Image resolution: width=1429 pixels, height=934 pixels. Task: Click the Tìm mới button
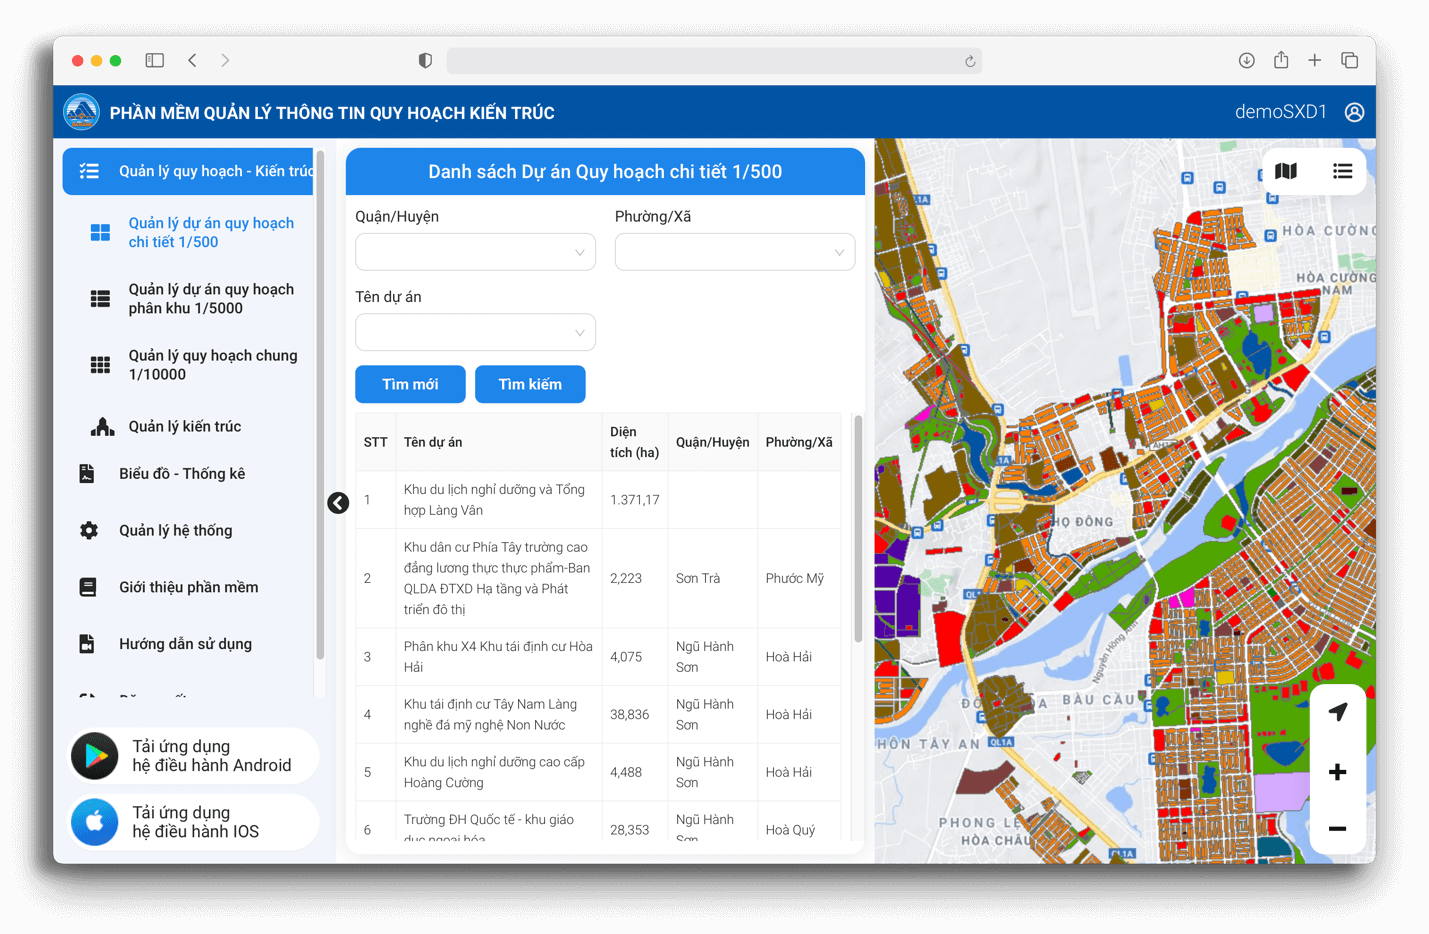[410, 384]
